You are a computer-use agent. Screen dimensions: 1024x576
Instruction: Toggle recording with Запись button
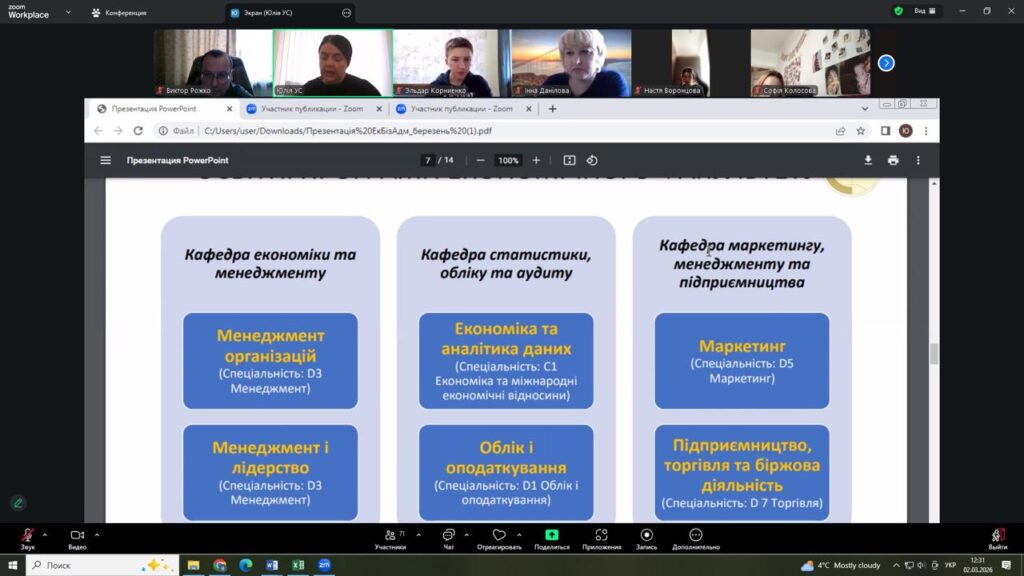coord(646,538)
